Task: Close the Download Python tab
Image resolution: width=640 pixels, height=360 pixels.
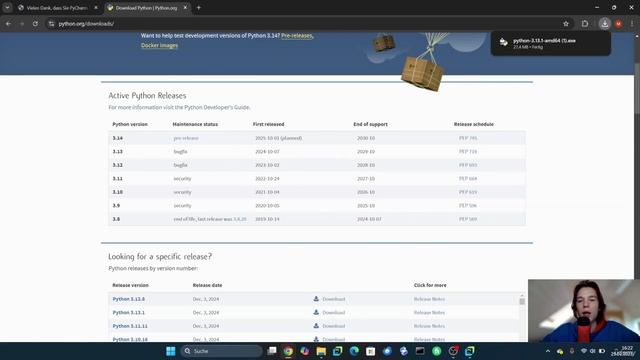Action: click(185, 7)
